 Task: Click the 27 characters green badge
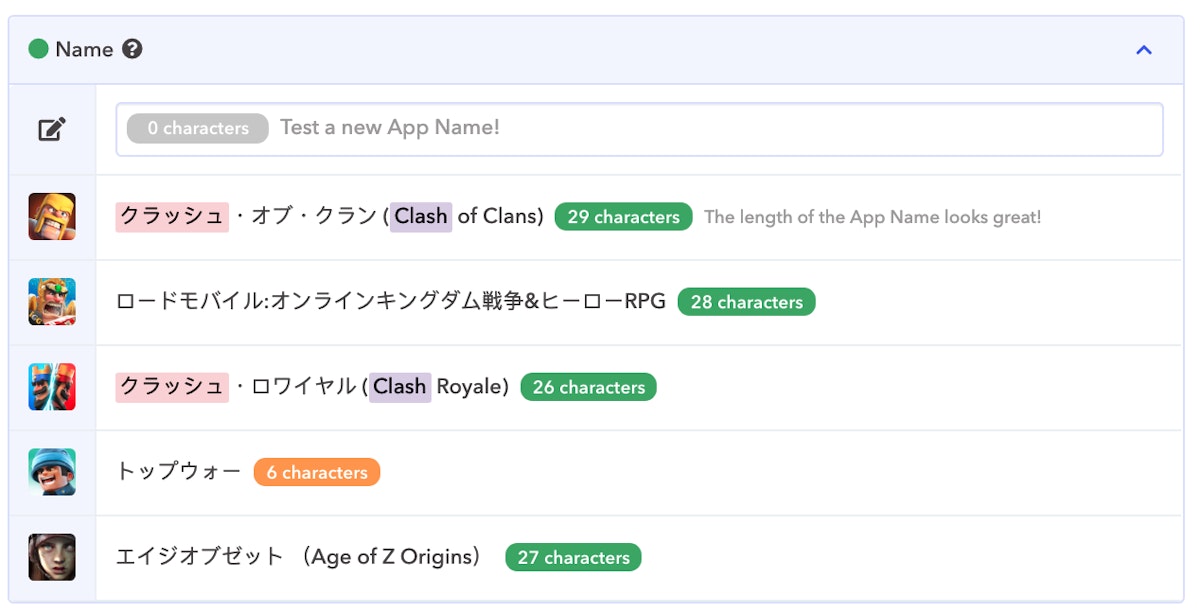573,557
